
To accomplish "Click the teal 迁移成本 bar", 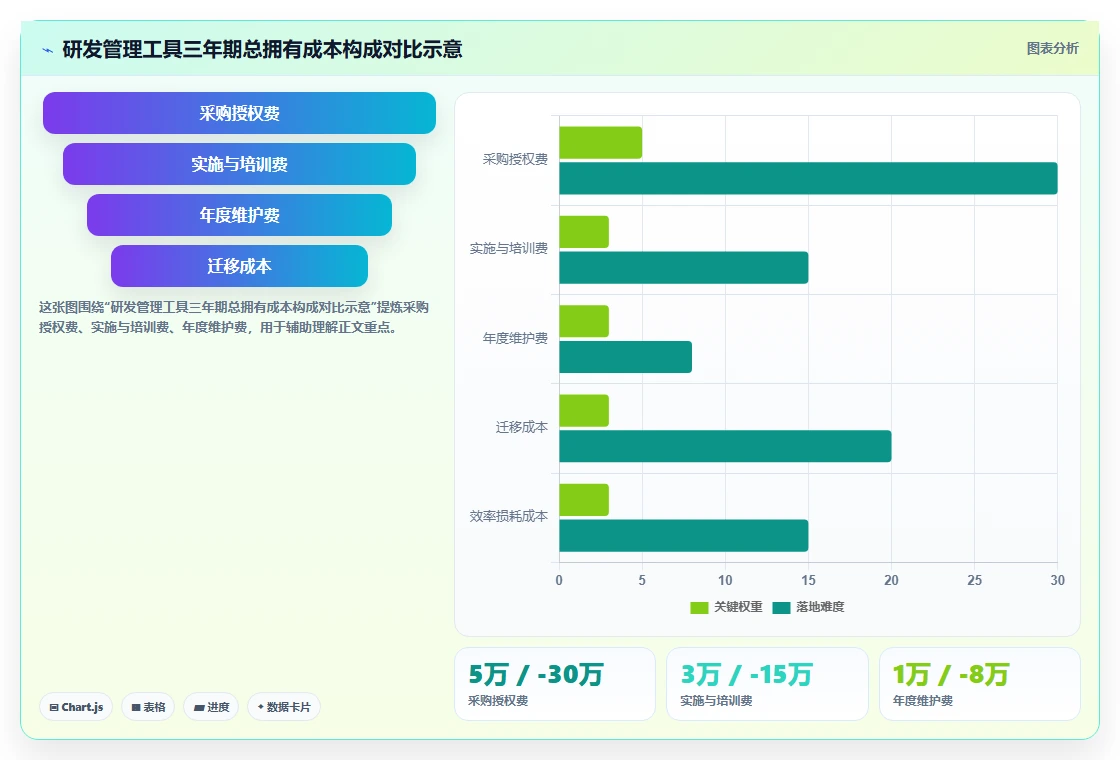I will coord(725,446).
